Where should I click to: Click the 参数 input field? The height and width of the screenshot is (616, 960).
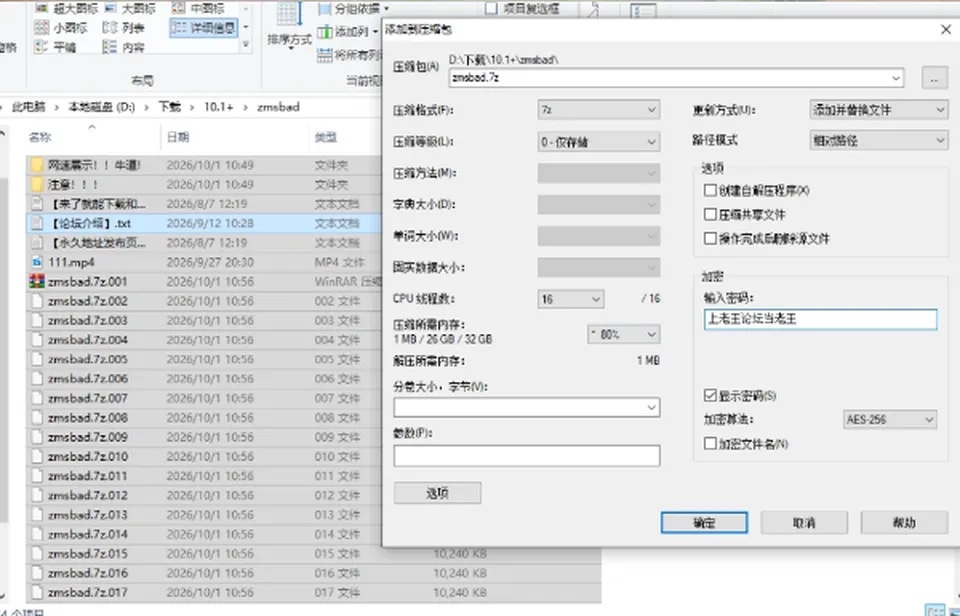pyautogui.click(x=527, y=456)
